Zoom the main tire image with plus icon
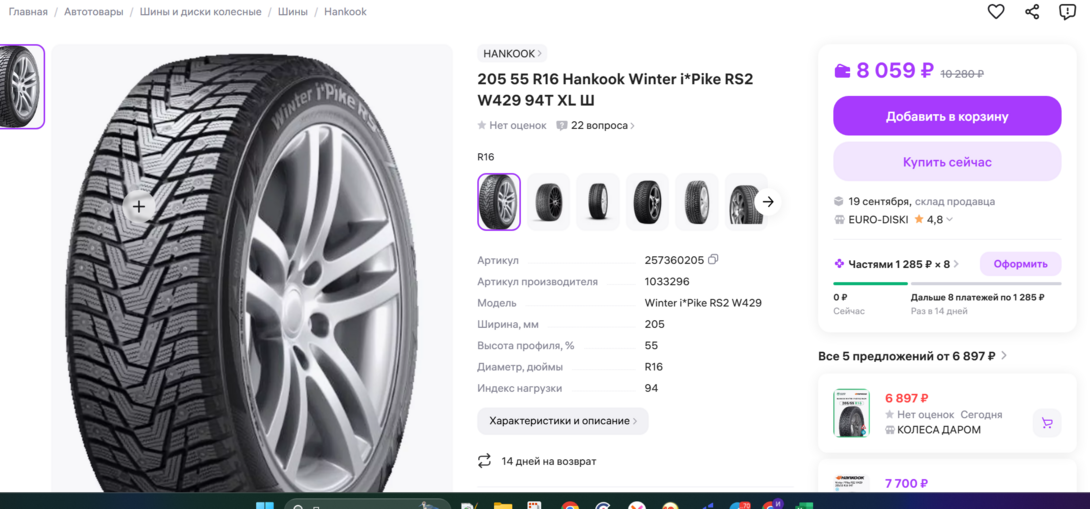The image size is (1090, 509). pyautogui.click(x=139, y=207)
